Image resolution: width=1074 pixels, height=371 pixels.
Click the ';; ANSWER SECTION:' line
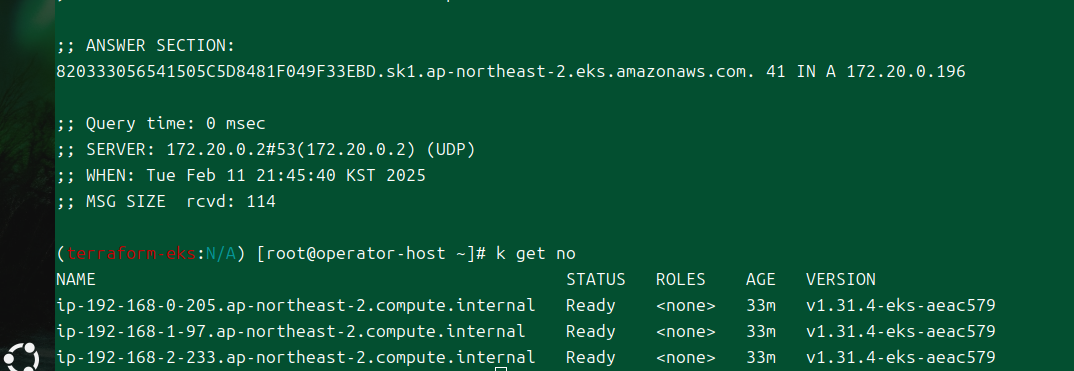coord(146,46)
